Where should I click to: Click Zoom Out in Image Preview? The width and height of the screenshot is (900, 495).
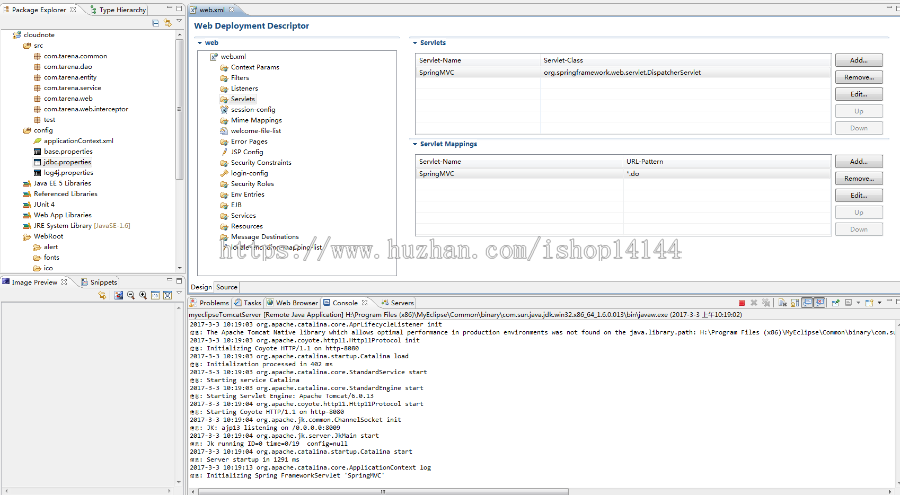(x=131, y=295)
